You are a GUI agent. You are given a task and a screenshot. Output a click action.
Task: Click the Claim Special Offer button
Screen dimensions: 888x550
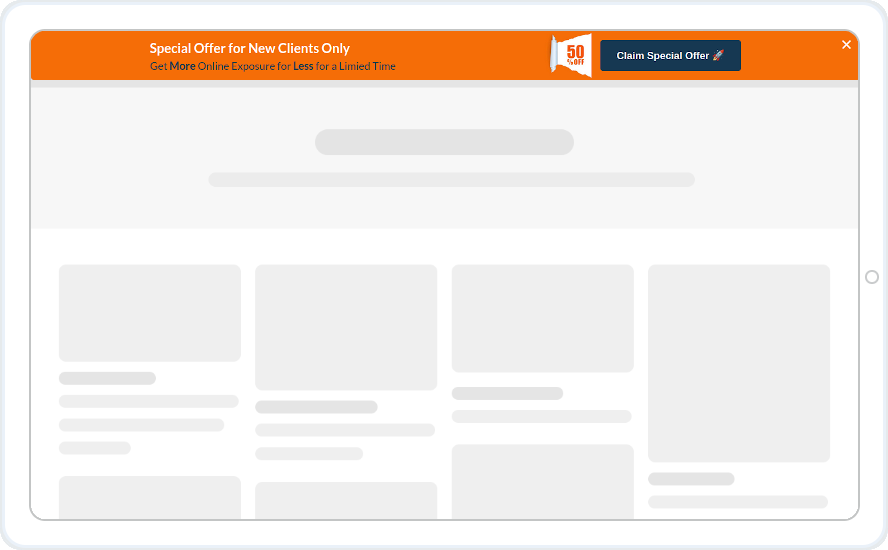[670, 56]
